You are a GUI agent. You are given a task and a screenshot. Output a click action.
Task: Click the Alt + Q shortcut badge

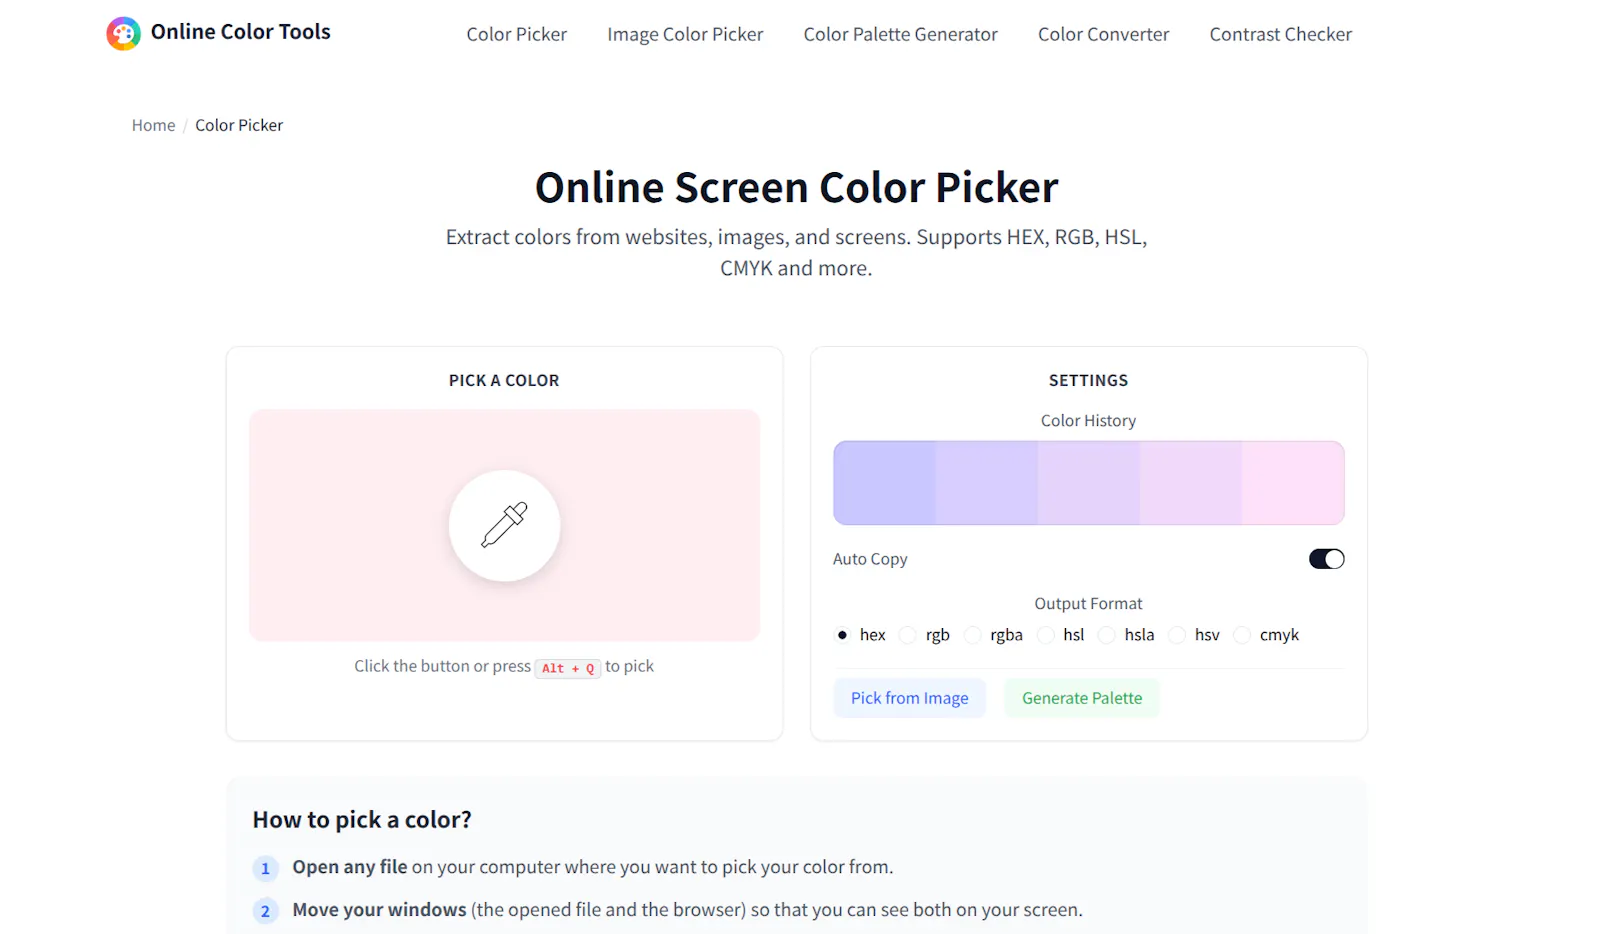(x=568, y=668)
